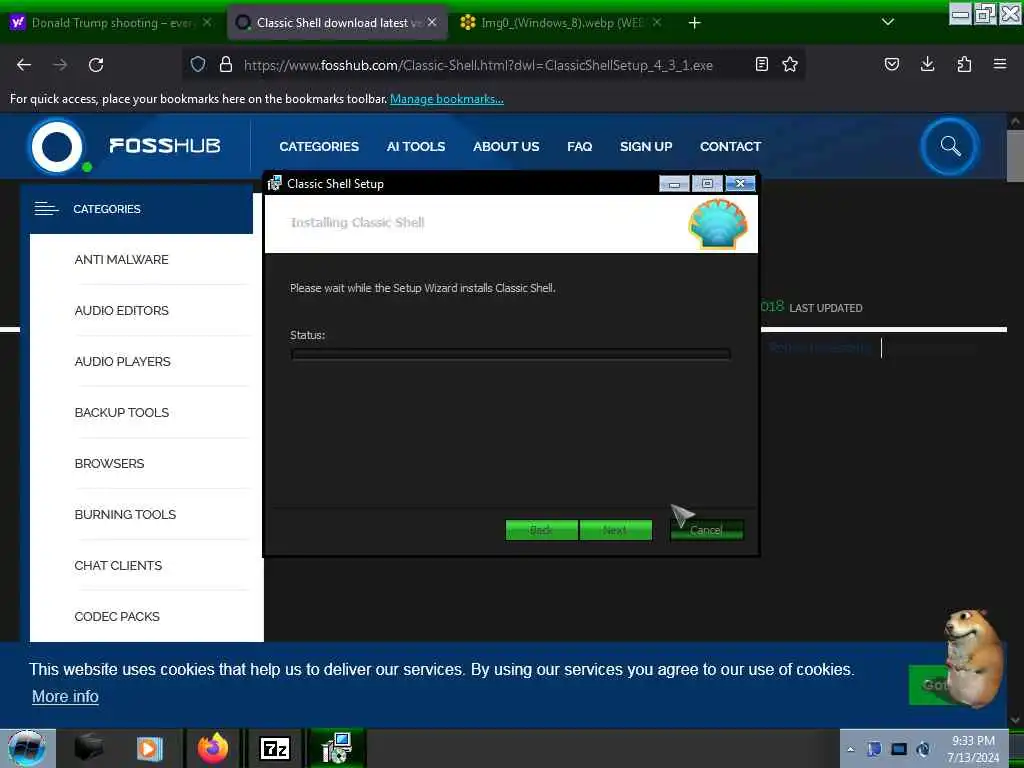Click the Next button in Setup wizard
This screenshot has height=768, width=1024.
pos(616,530)
